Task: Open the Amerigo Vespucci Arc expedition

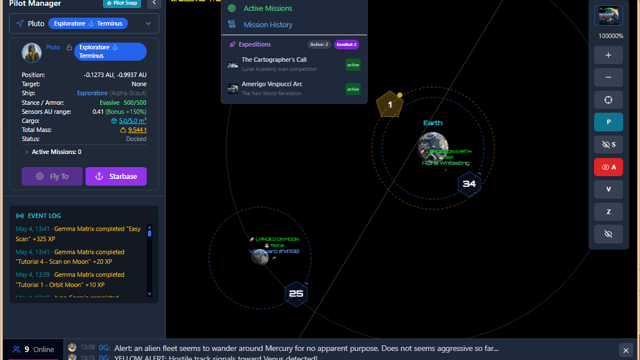Action: tap(294, 88)
